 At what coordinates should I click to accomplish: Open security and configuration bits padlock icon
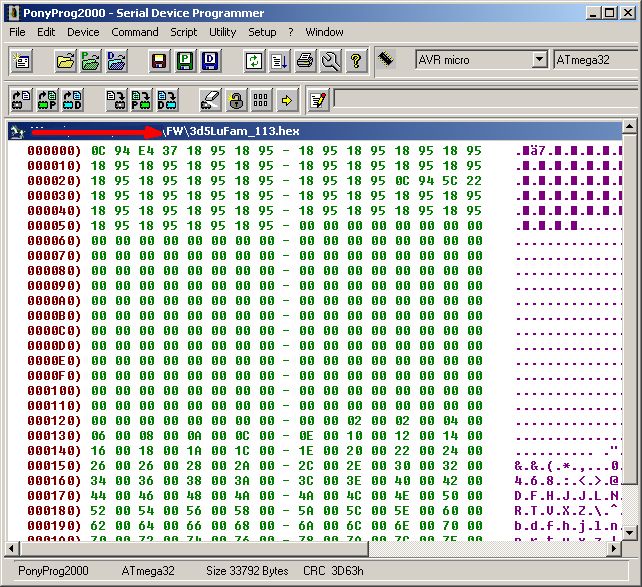[236, 100]
